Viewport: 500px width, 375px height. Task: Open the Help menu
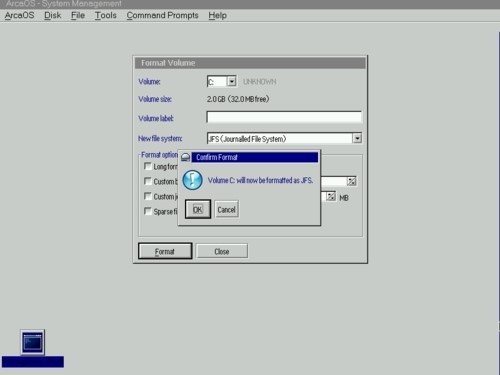[x=218, y=15]
